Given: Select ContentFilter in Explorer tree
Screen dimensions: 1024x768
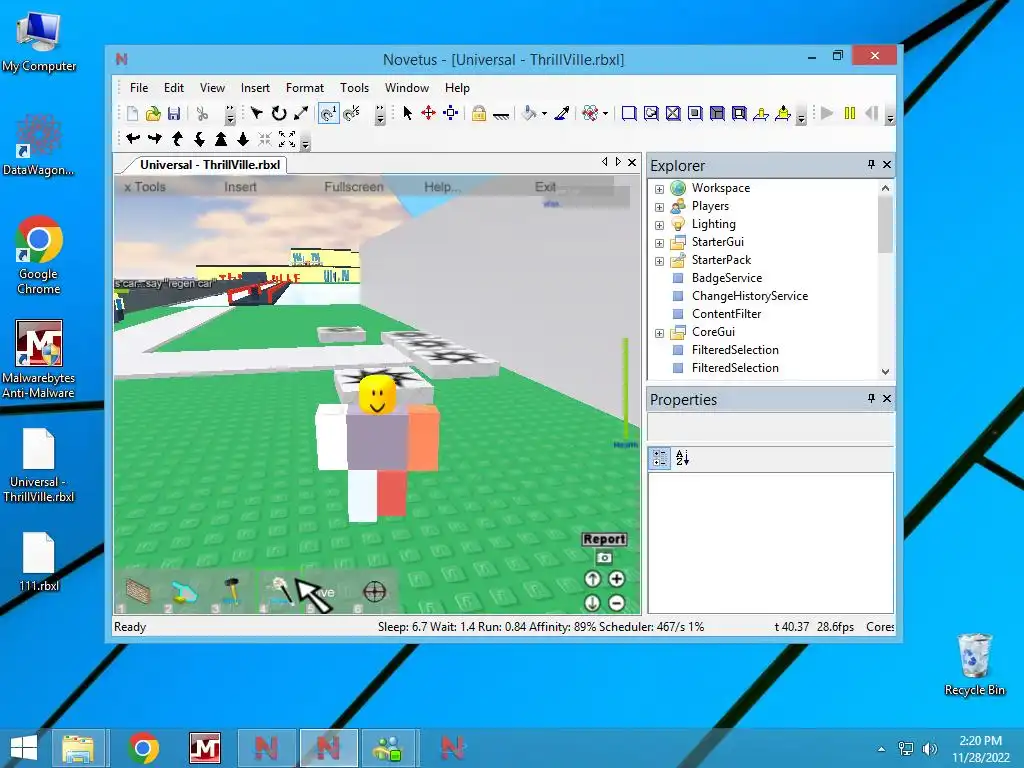Looking at the screenshot, I should pos(726,313).
